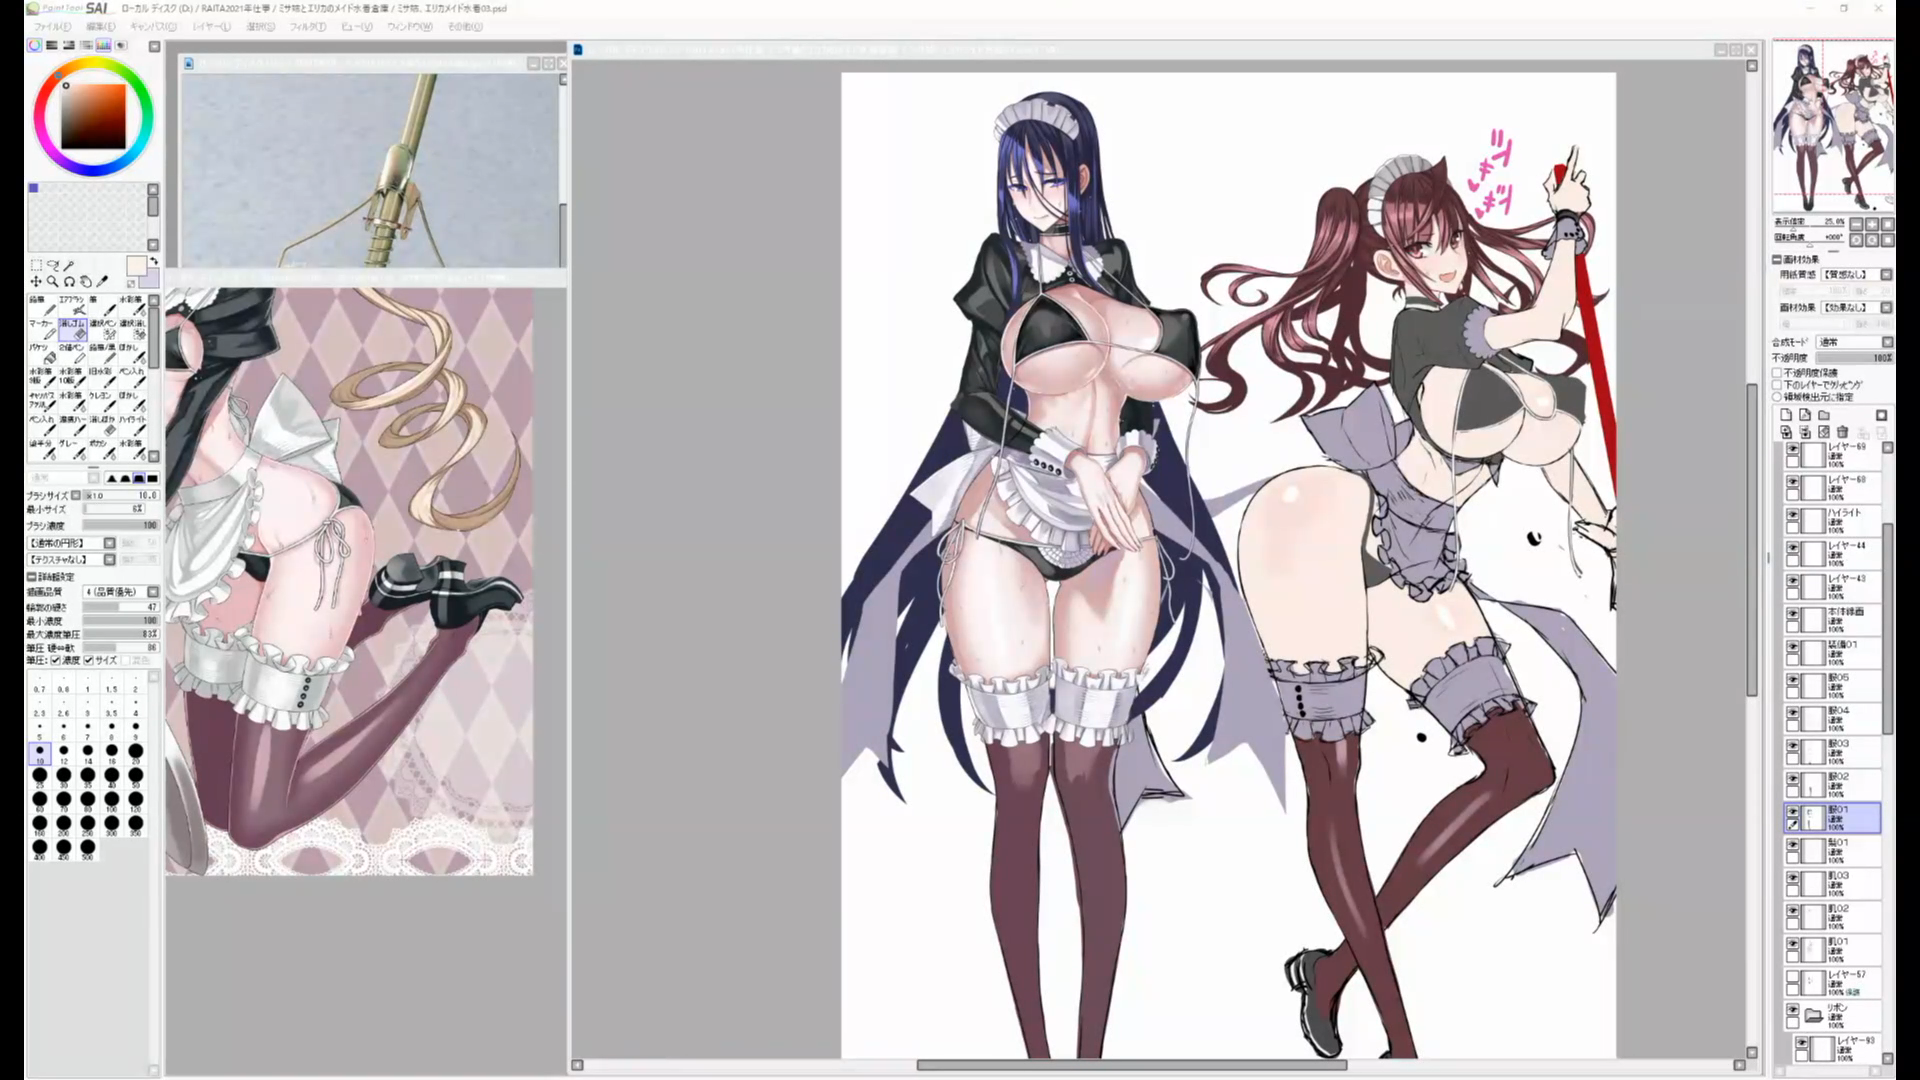The width and height of the screenshot is (1920, 1080).
Task: Choose the 2値ペン binary pen tool
Action: tap(73, 354)
